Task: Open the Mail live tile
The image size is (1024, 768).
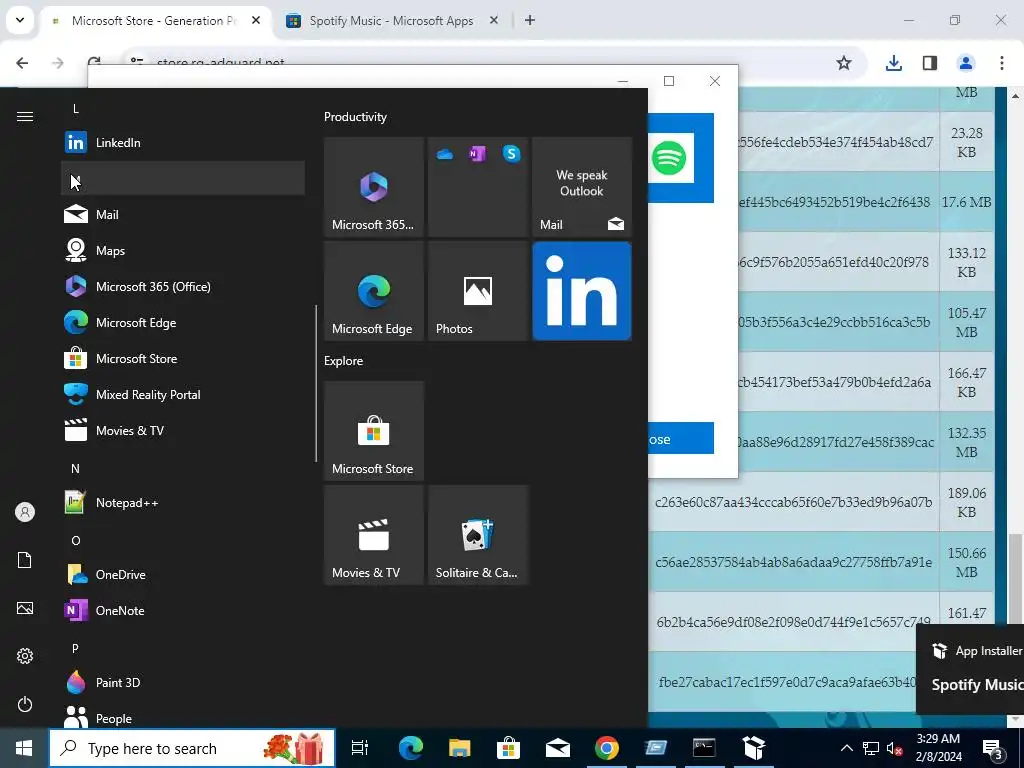Action: pyautogui.click(x=582, y=187)
